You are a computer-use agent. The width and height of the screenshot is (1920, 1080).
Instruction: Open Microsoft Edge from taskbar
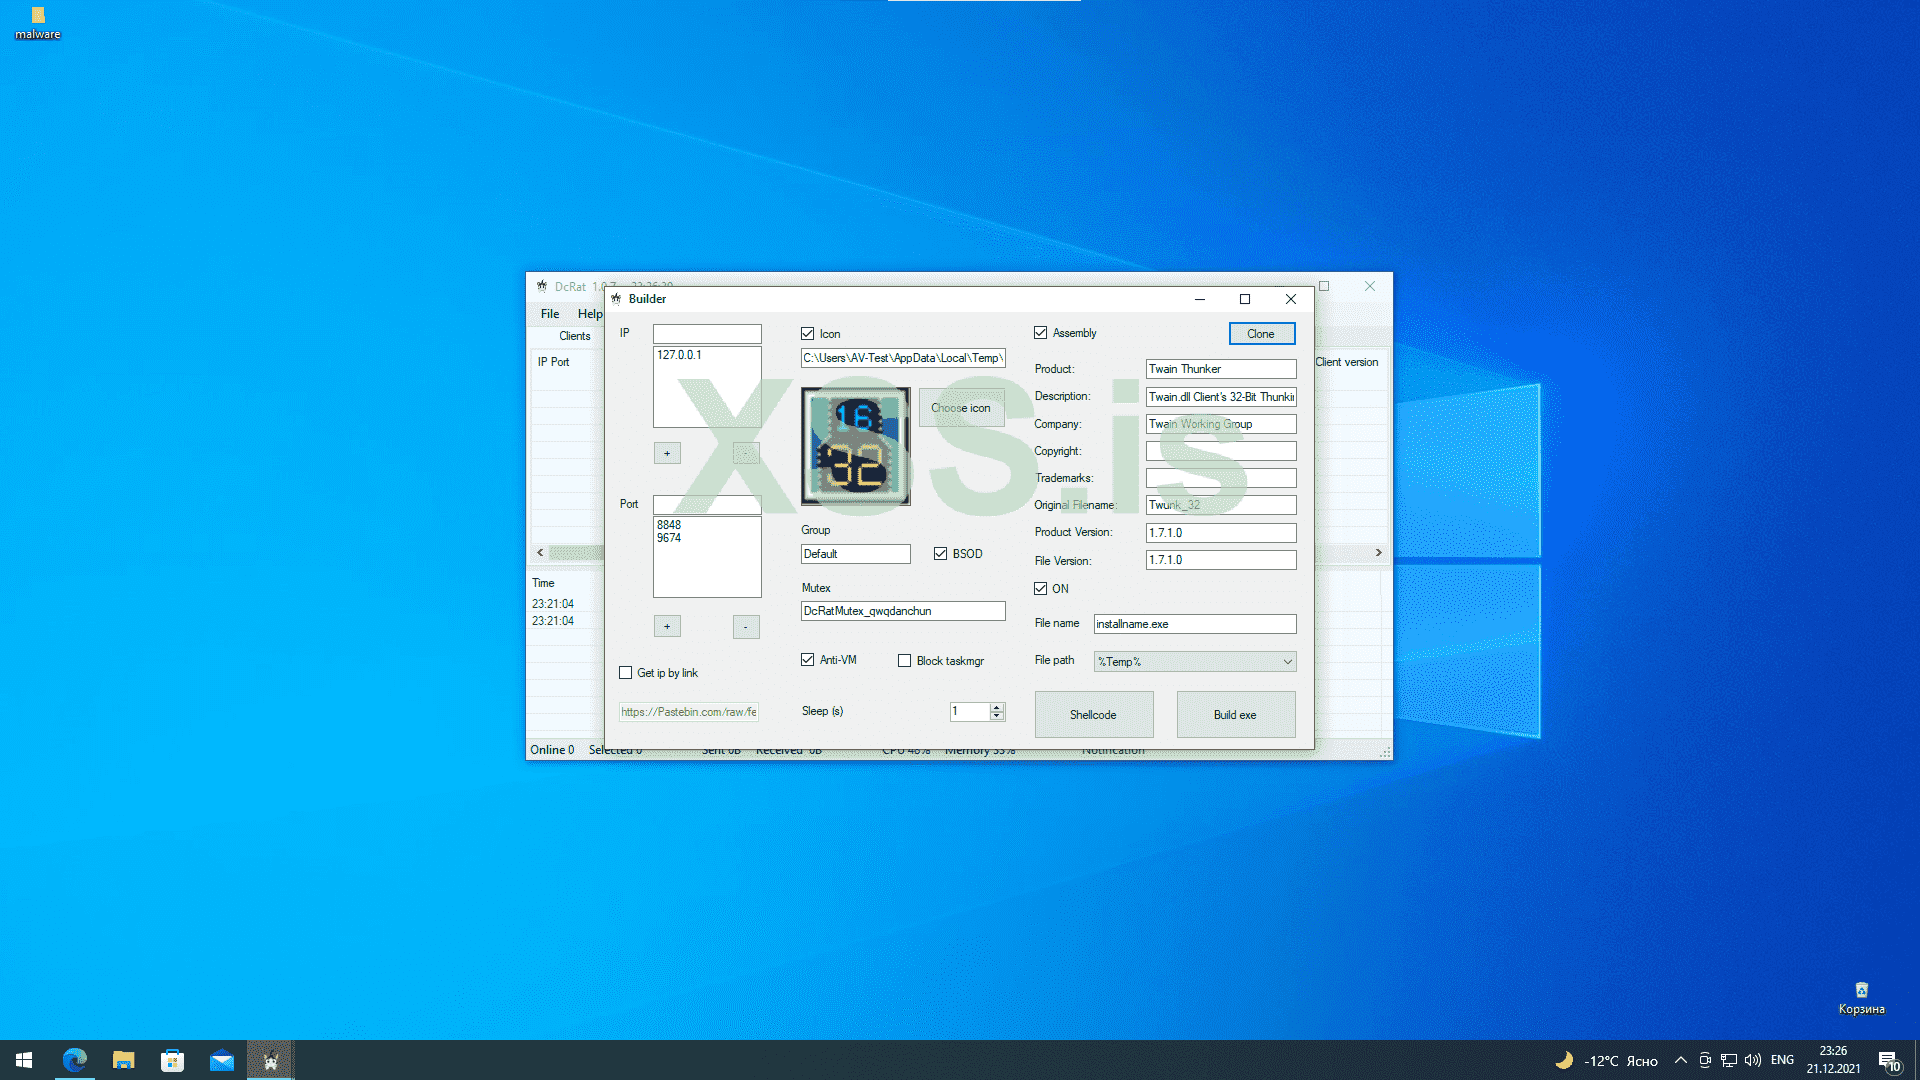coord(75,1060)
